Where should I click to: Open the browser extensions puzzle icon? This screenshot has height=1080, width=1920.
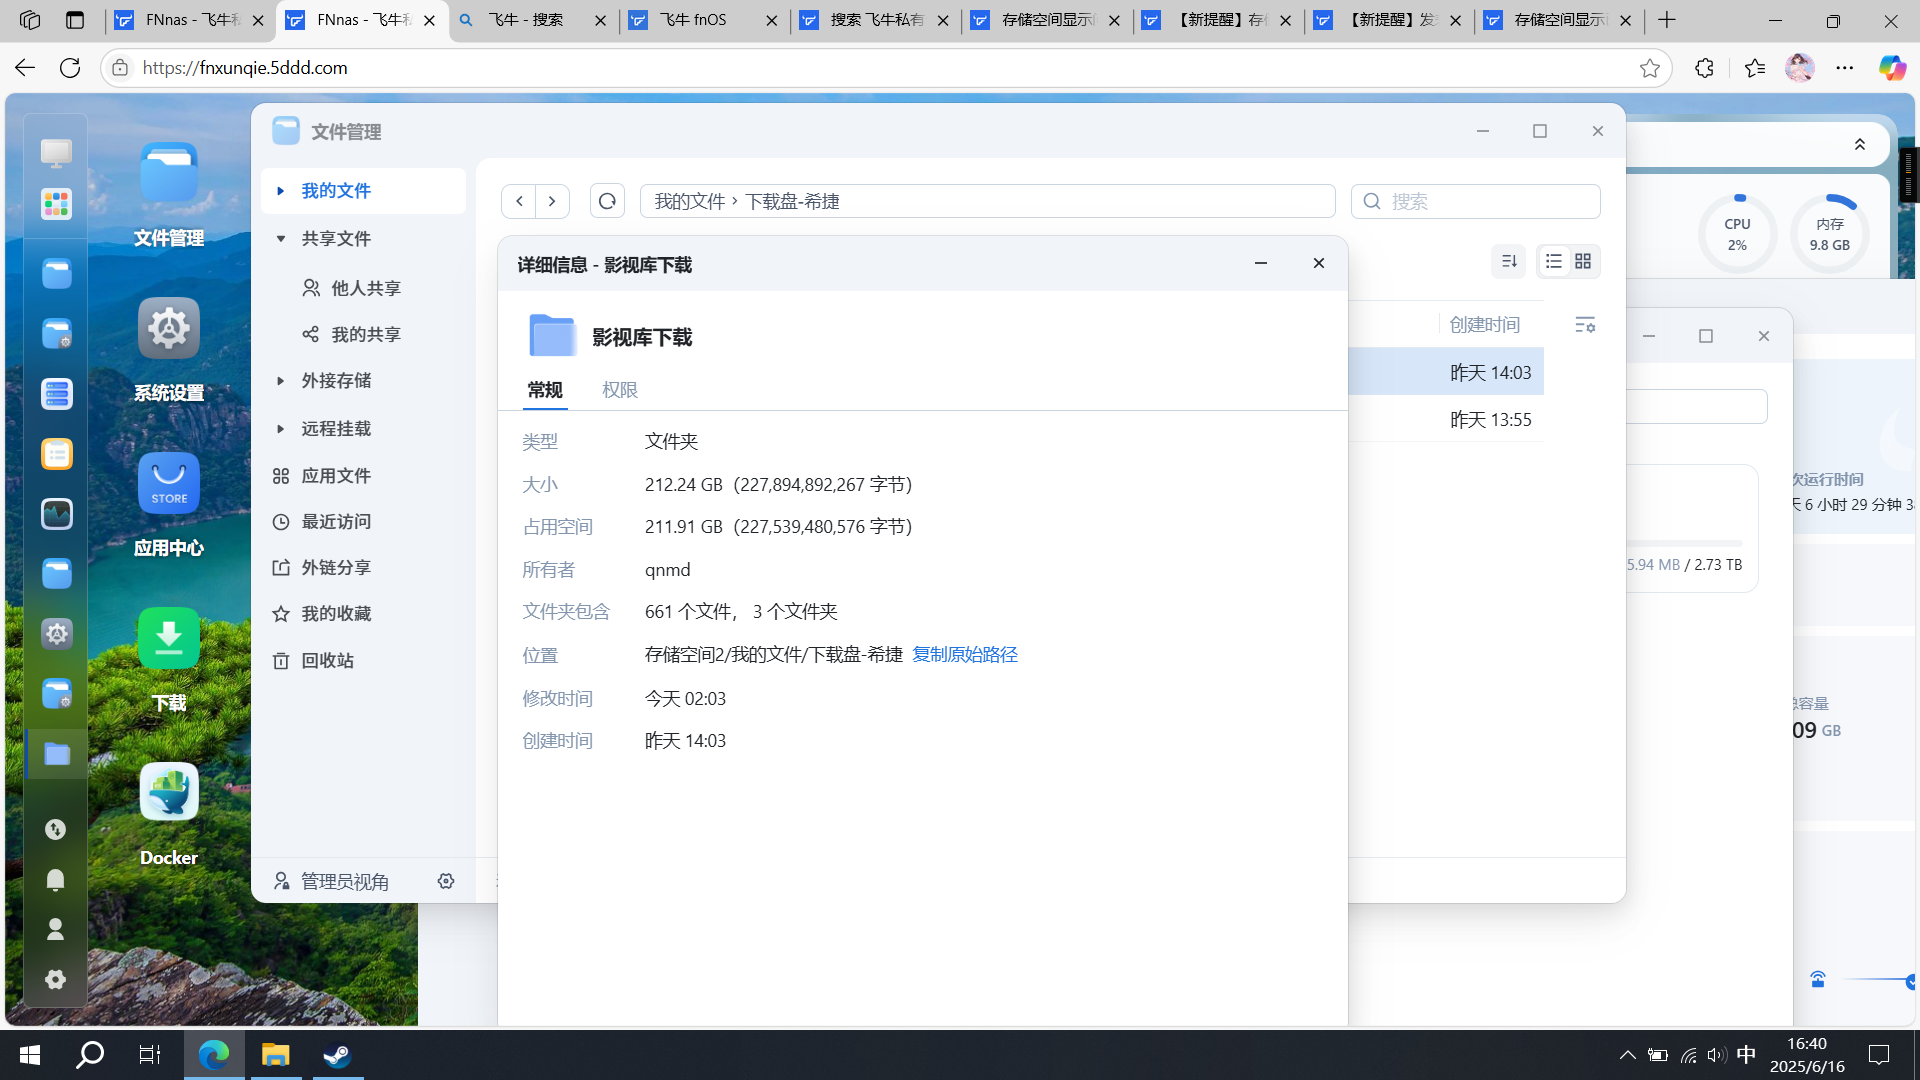point(1704,67)
